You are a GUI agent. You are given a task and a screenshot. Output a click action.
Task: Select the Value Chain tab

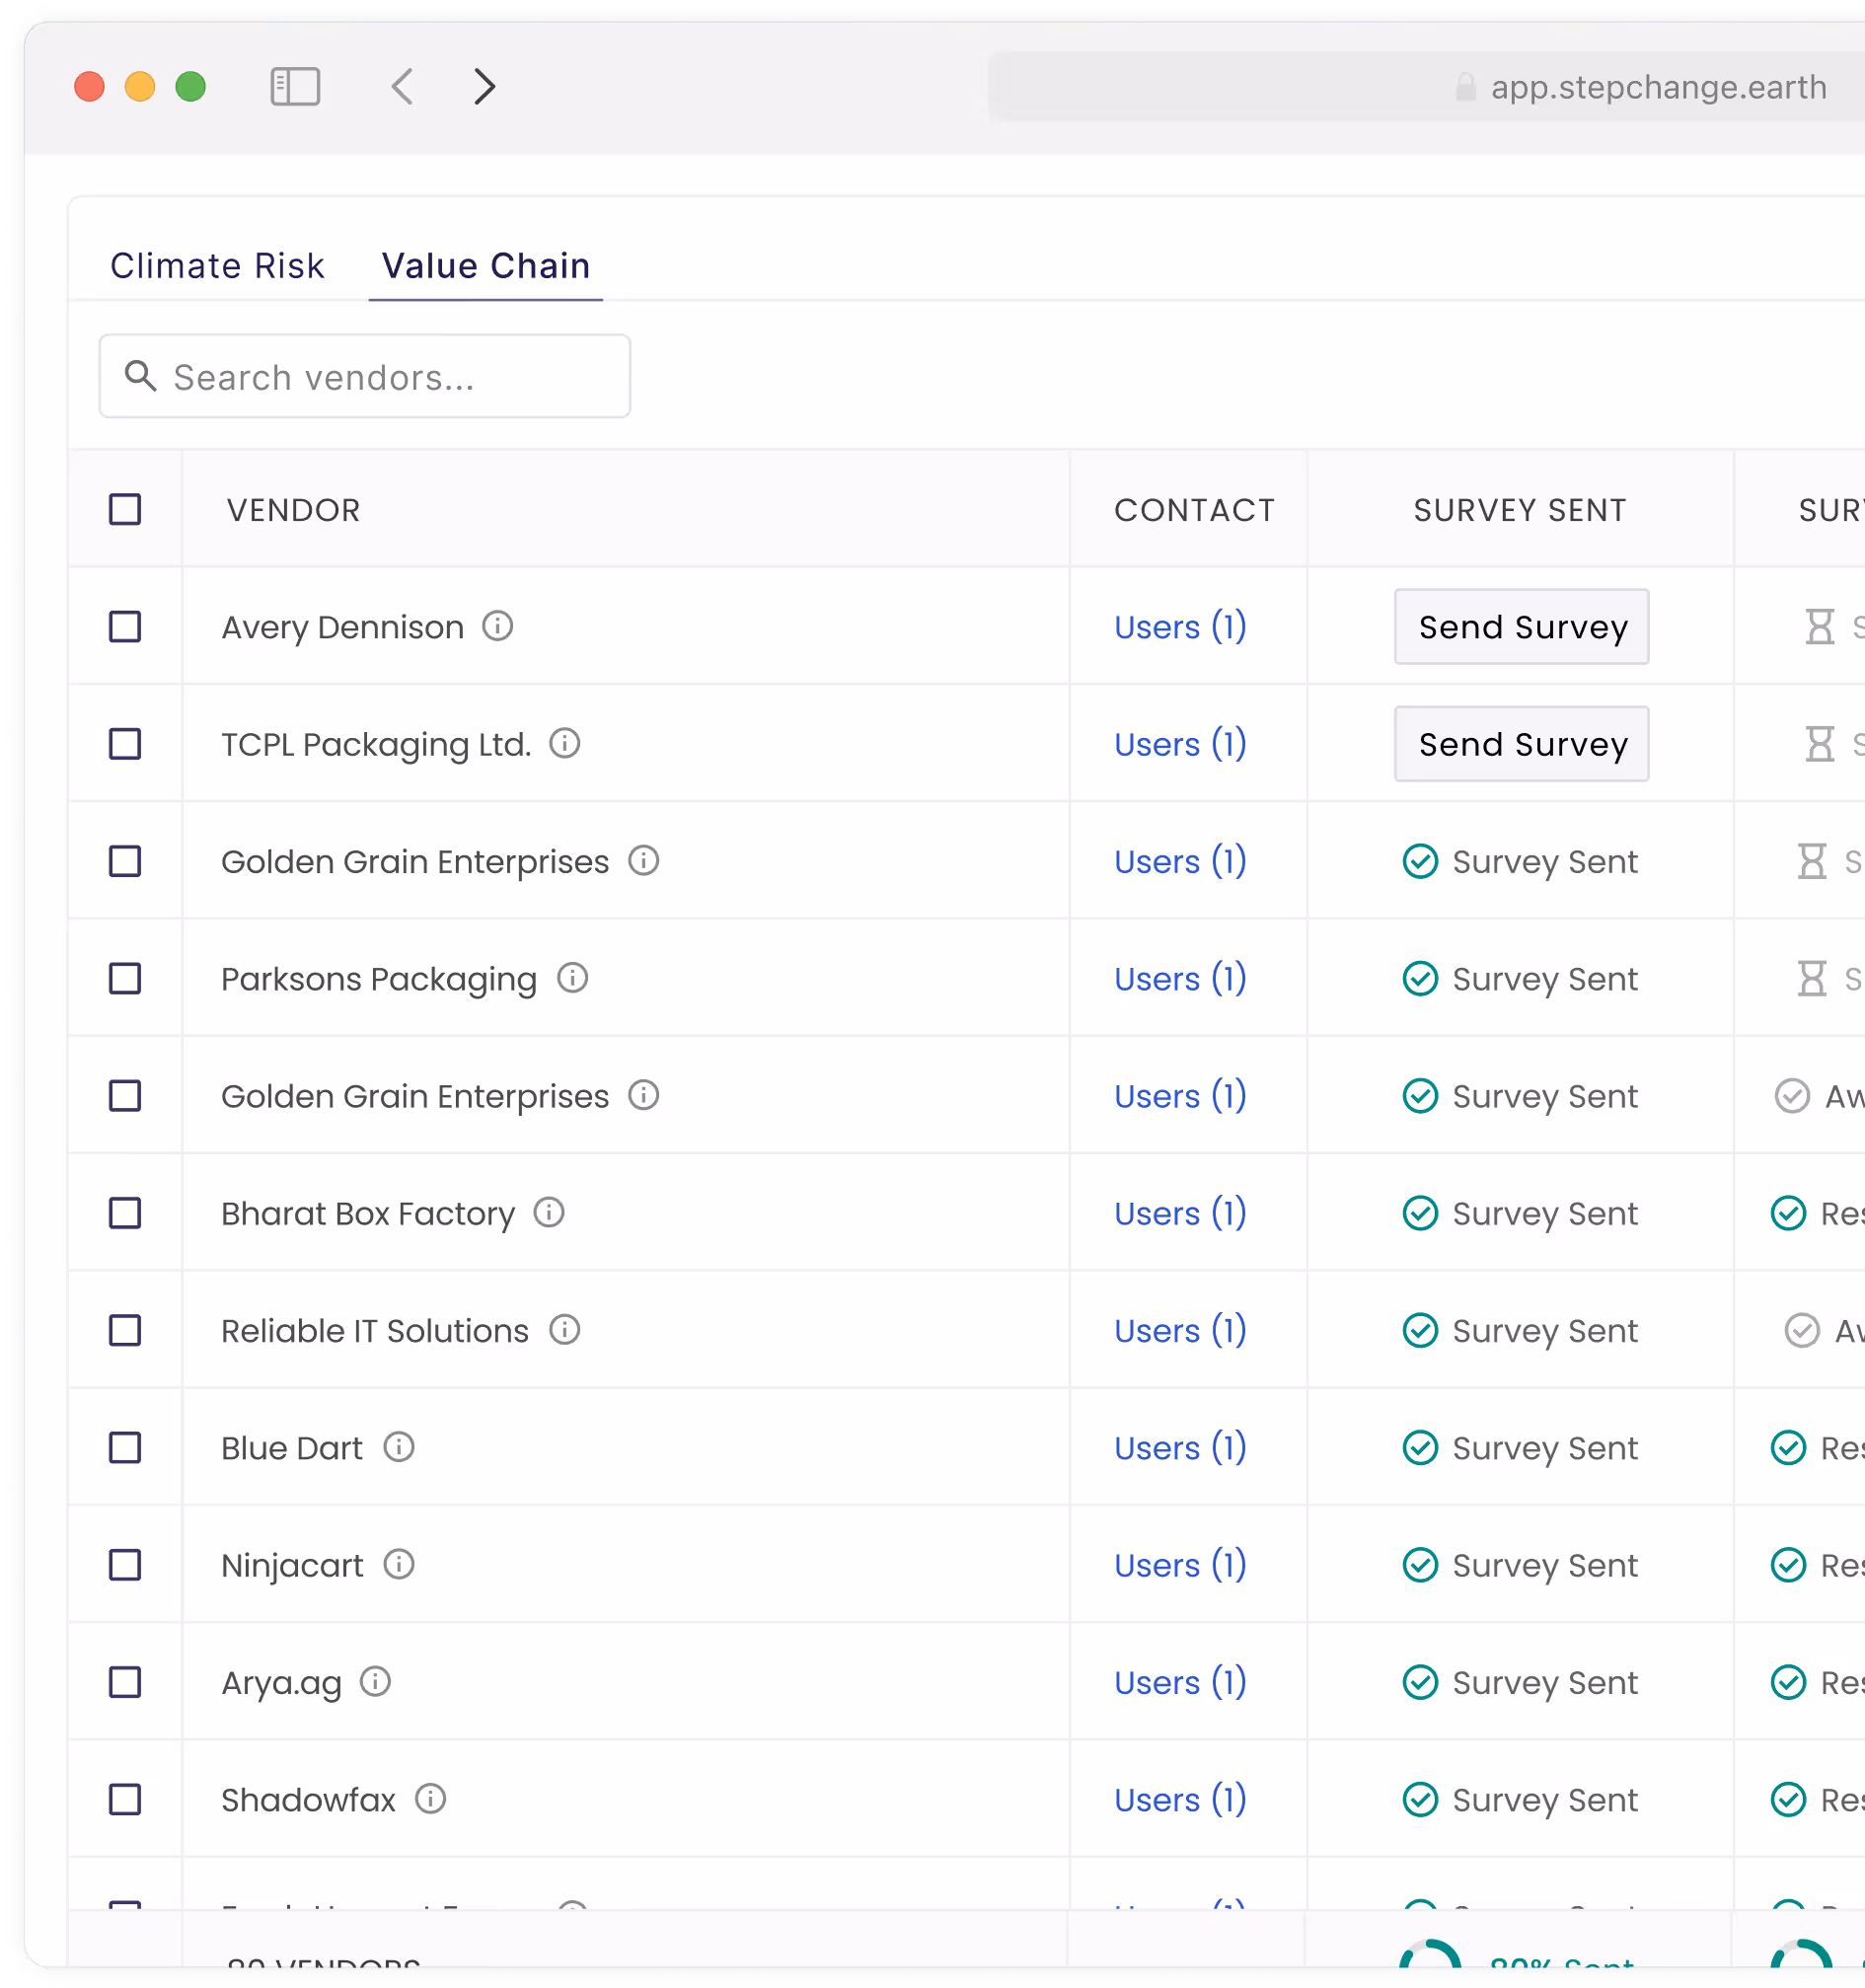pos(486,265)
